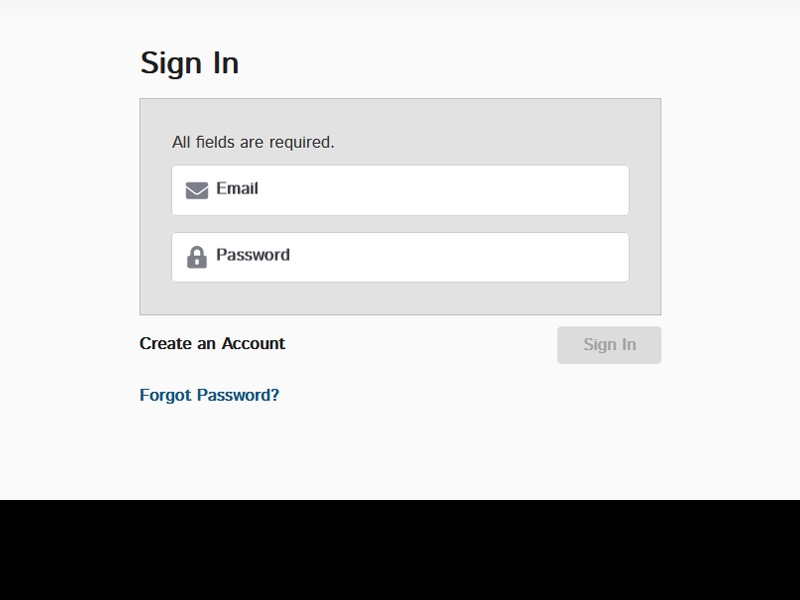Viewport: 800px width, 600px height.
Task: Click the word "Account" in Create an Account
Action: (253, 343)
